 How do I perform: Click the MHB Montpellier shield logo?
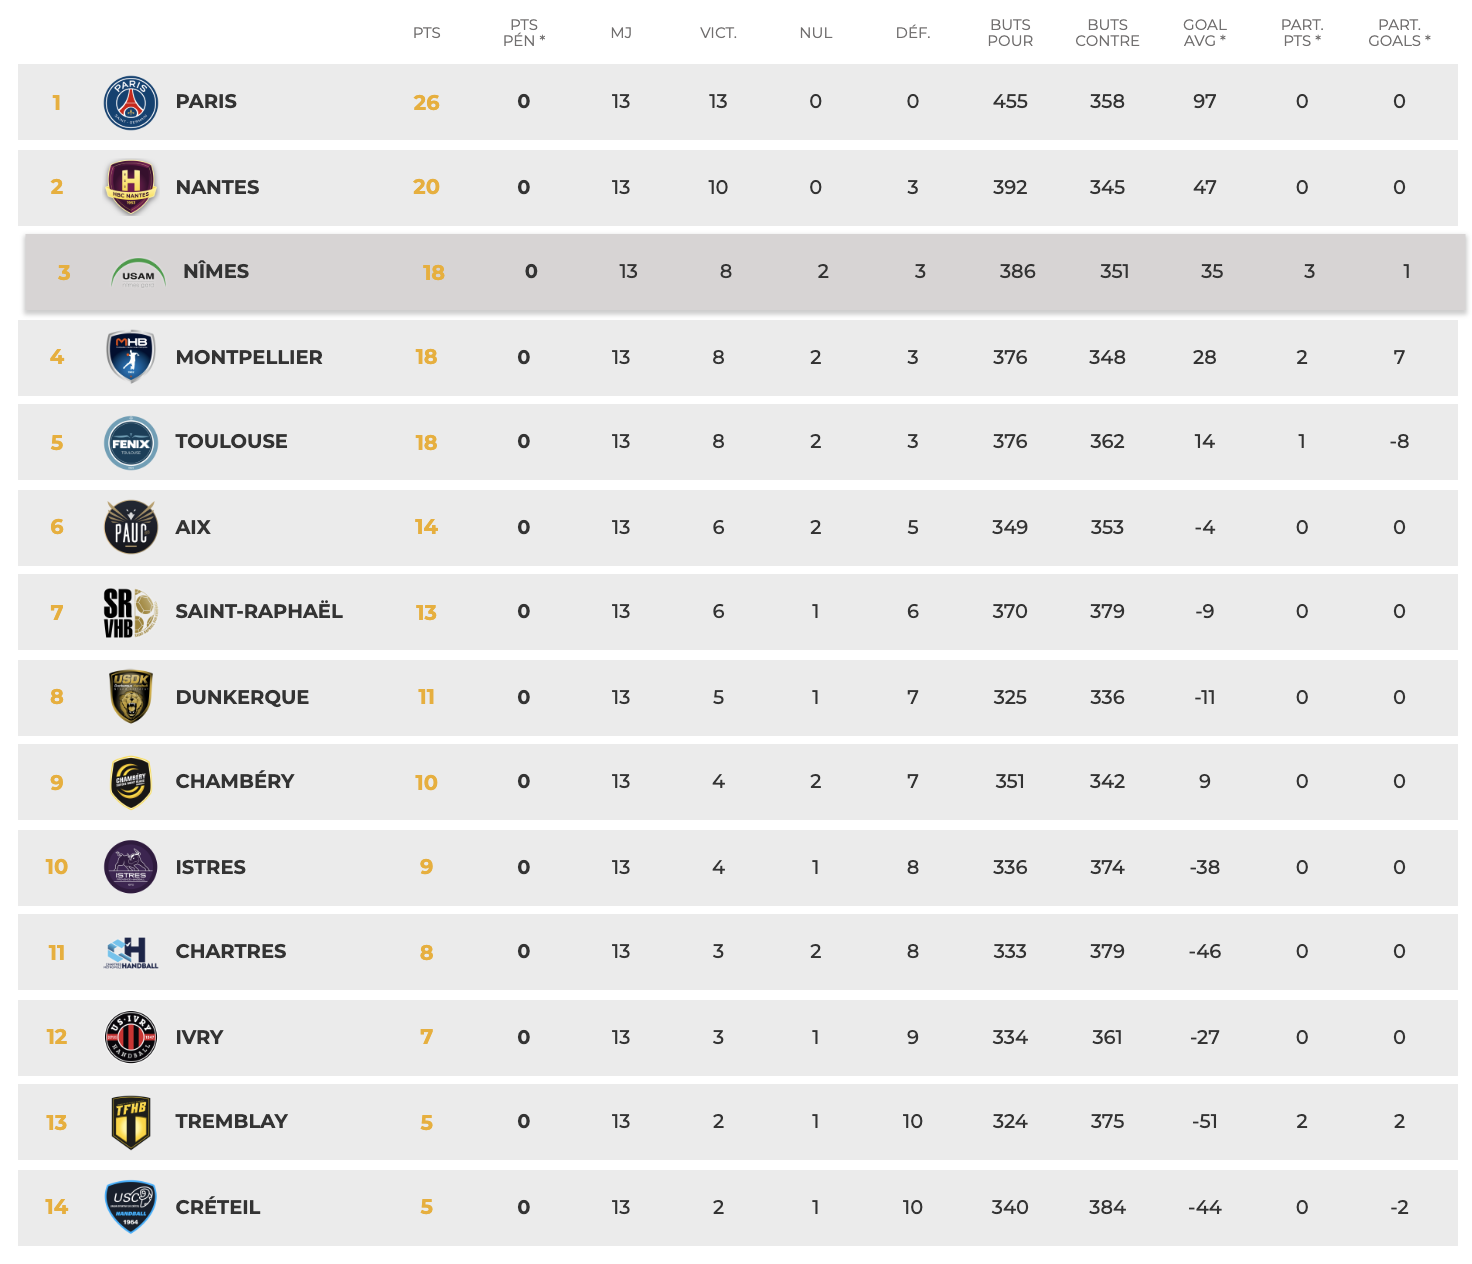coord(131,357)
